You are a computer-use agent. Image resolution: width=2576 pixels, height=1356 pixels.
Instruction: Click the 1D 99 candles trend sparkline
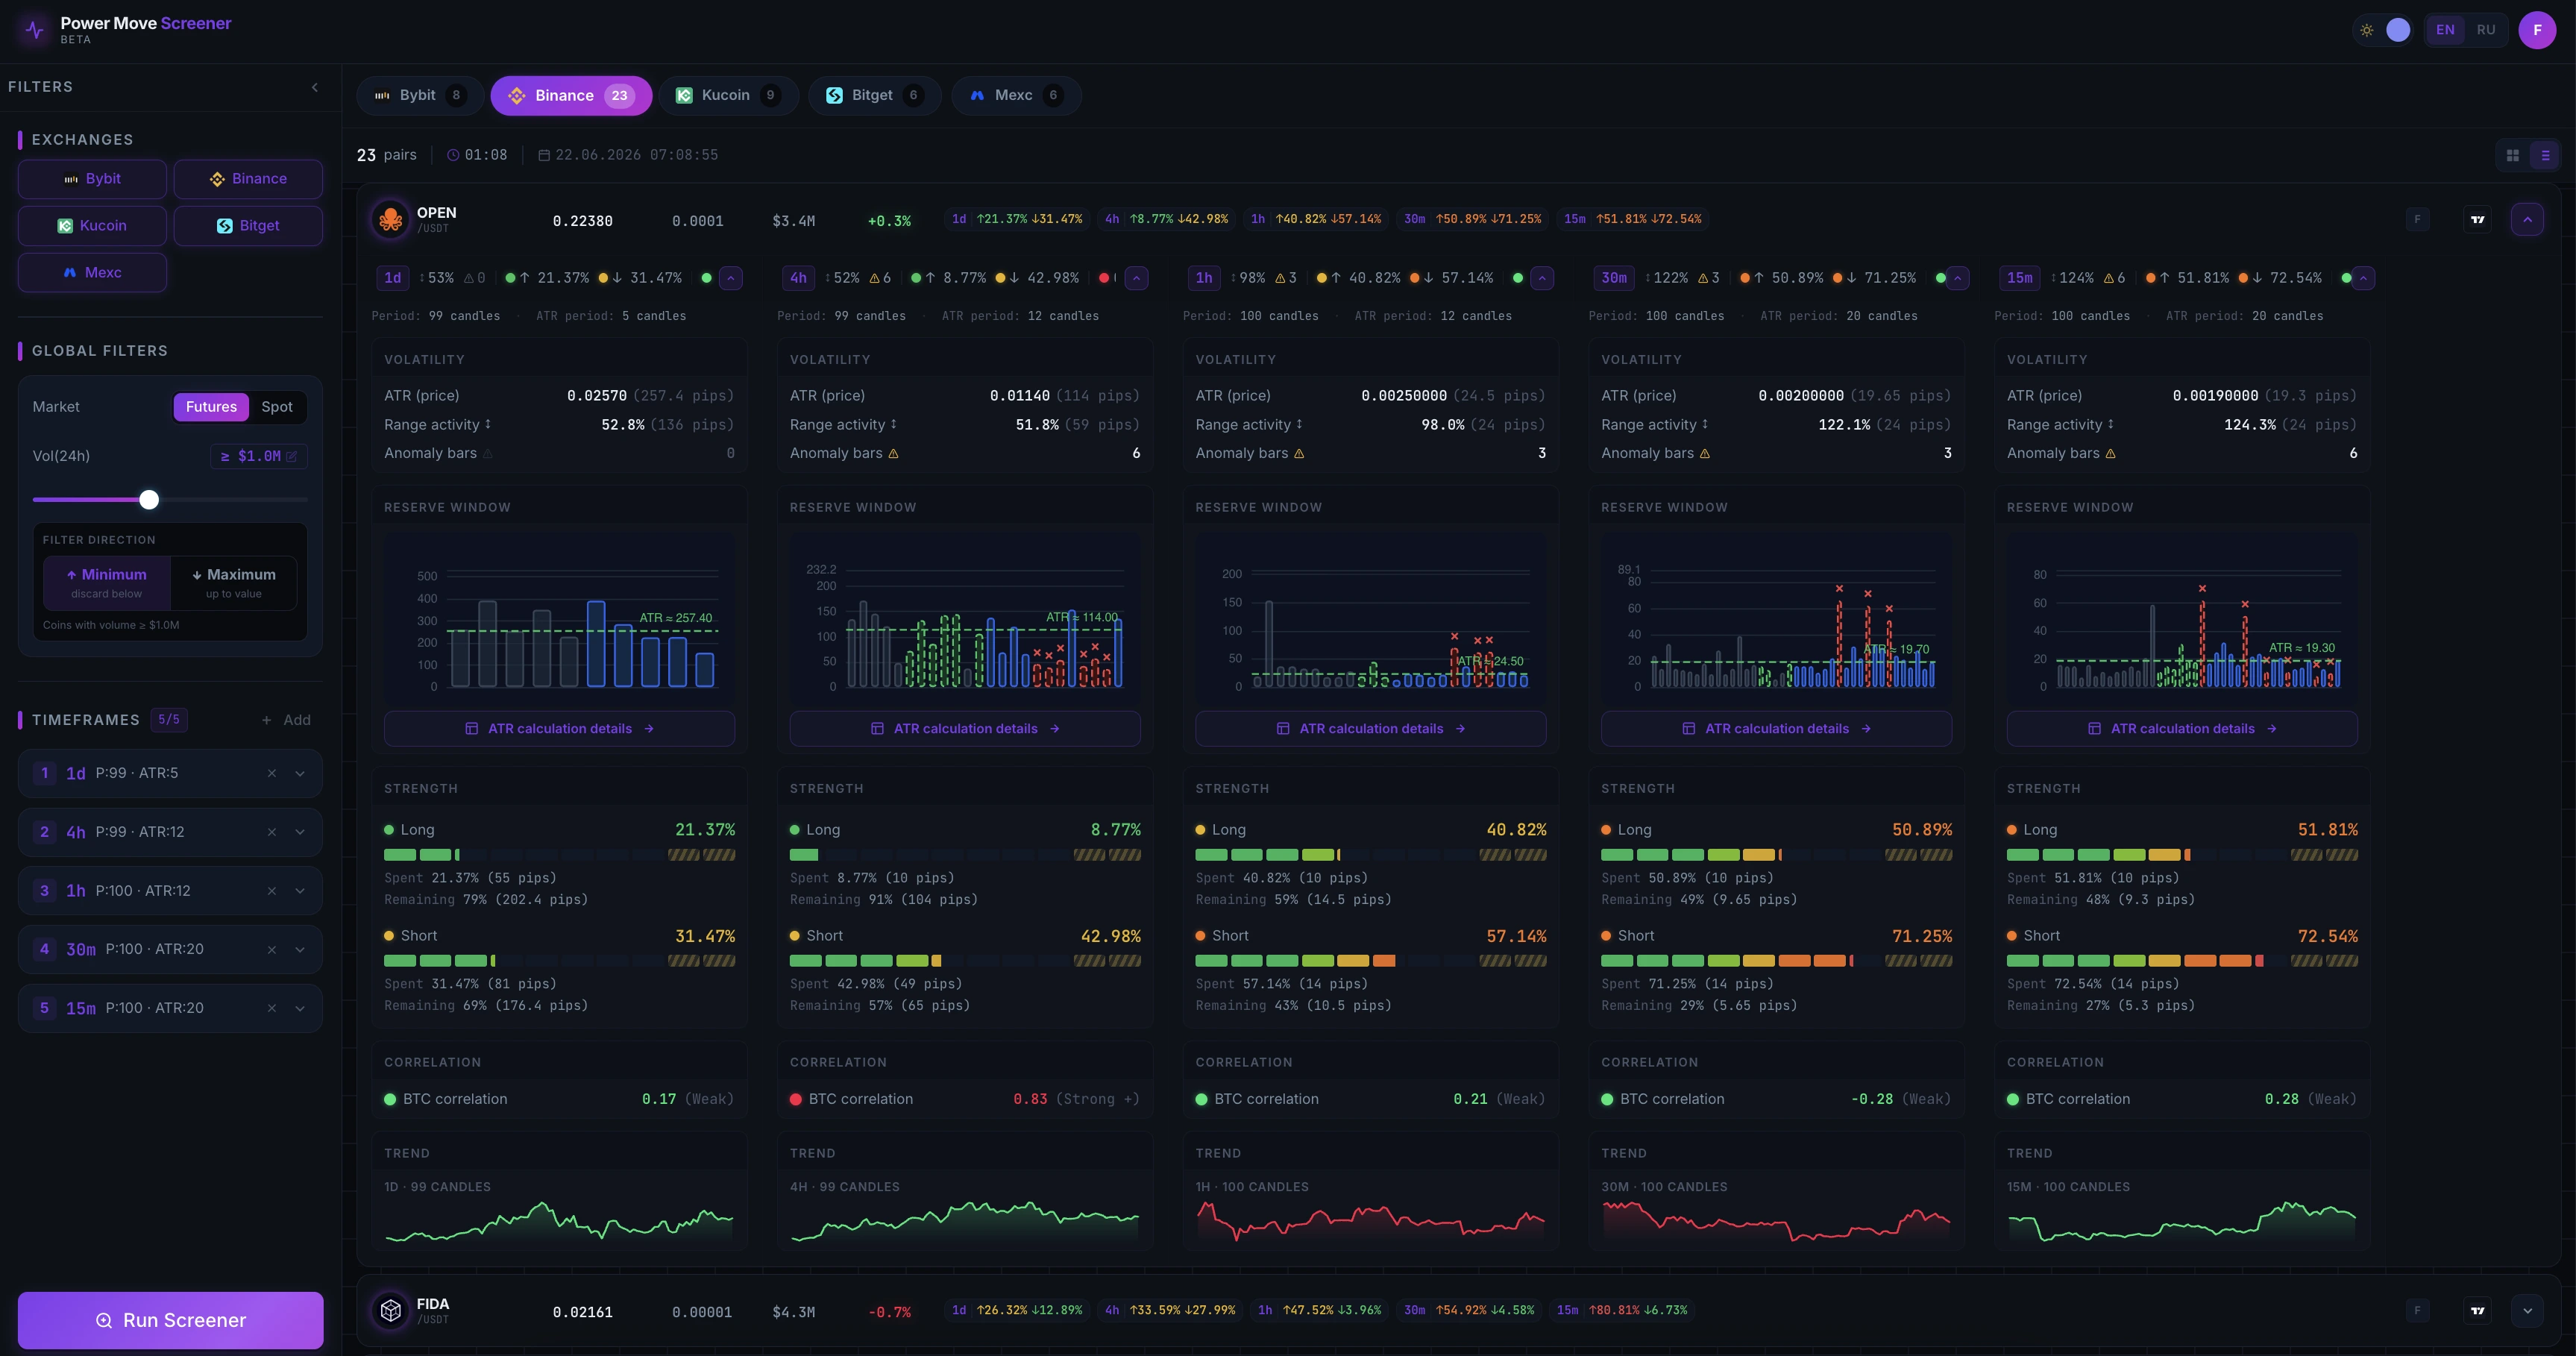click(559, 1221)
